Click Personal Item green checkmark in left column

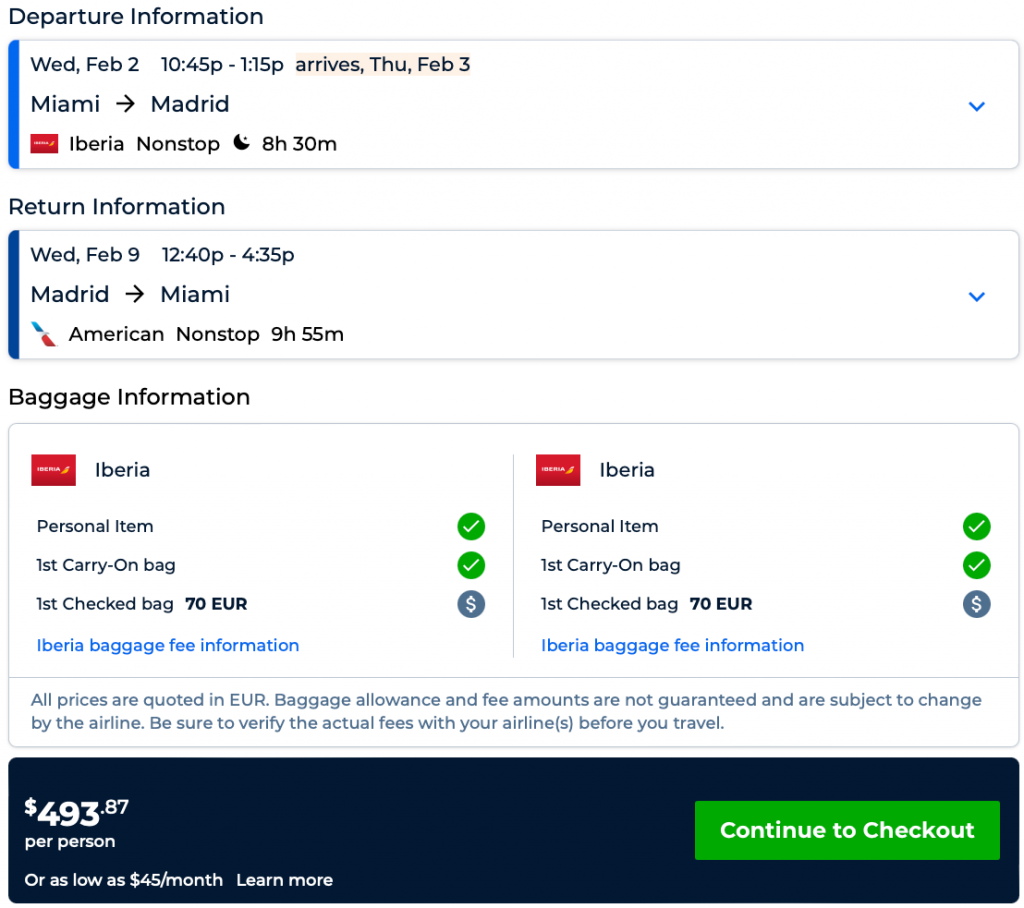[471, 526]
